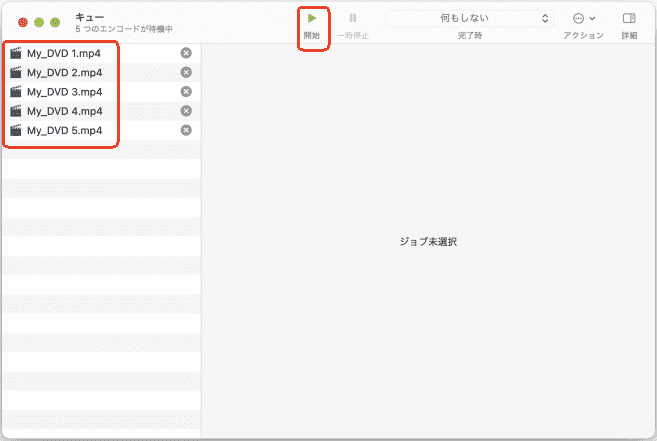Screen dimensions: 657x441
Task: Minimize the キュー window
Action: point(39,22)
